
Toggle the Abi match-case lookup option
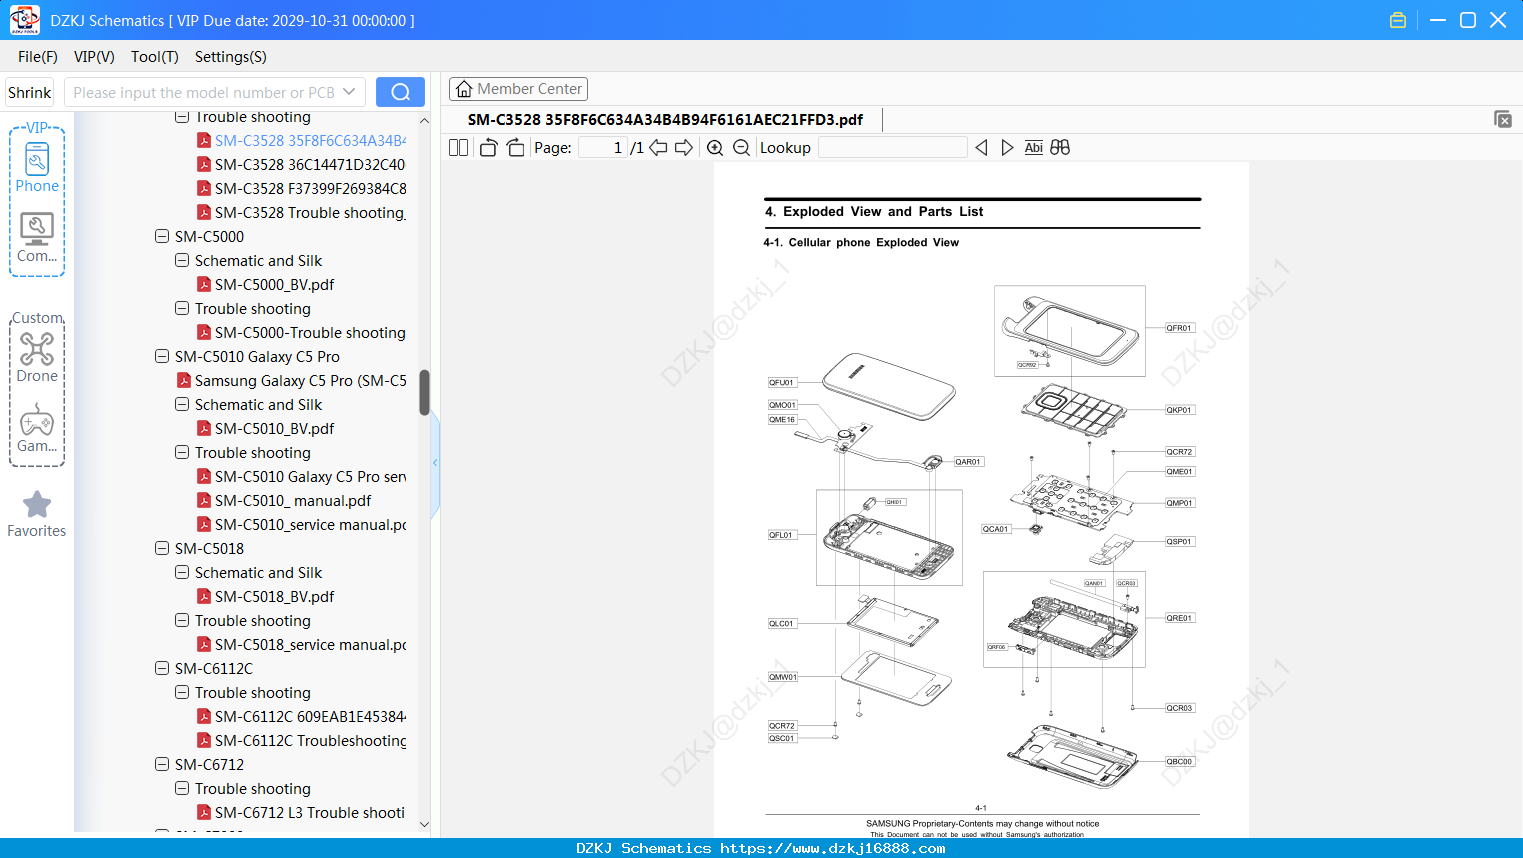[1034, 148]
